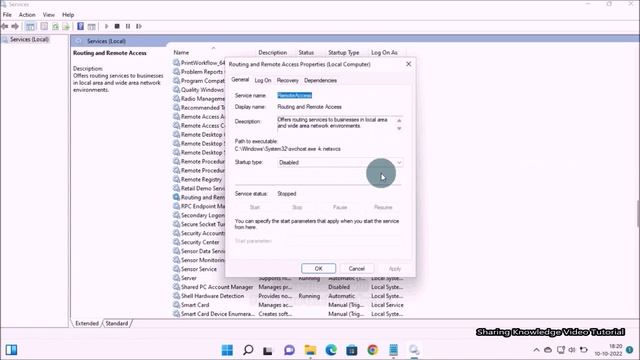
Task: Click the Start Service play icon
Action: click(x=107, y=26)
